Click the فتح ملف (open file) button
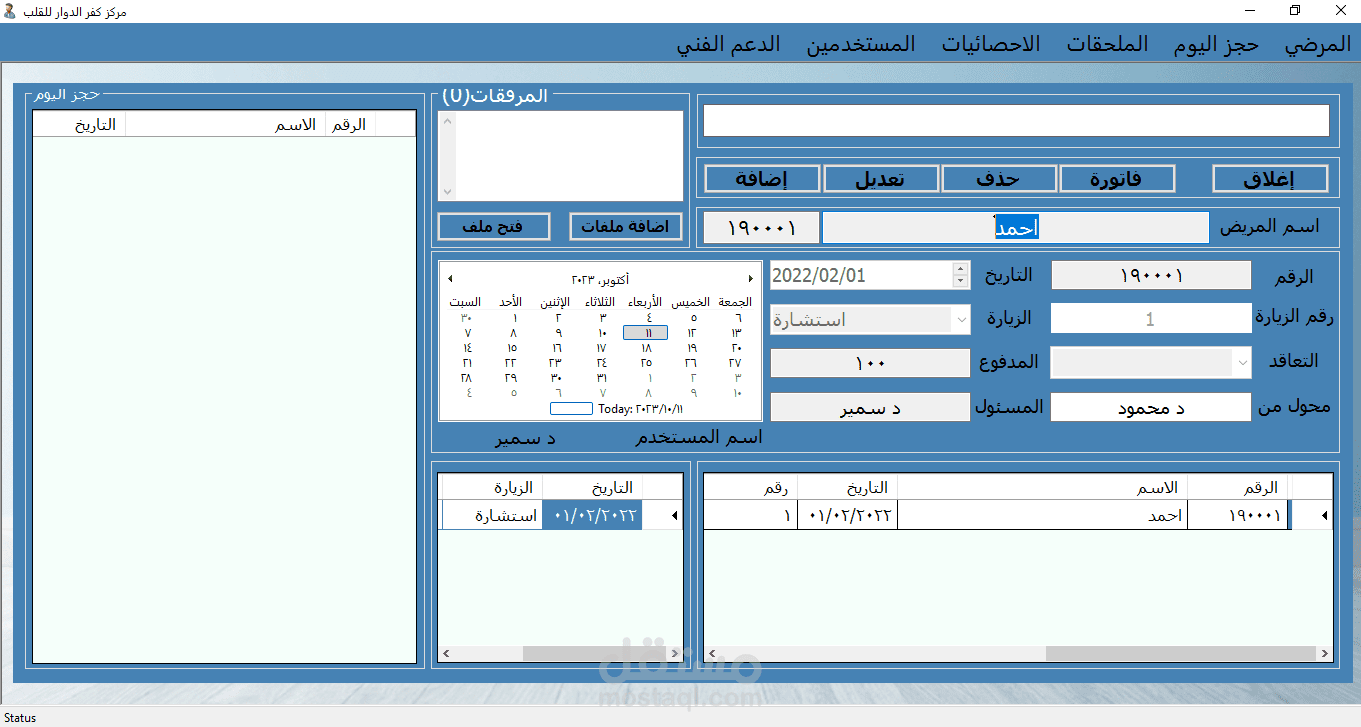This screenshot has width=1361, height=727. tap(494, 227)
